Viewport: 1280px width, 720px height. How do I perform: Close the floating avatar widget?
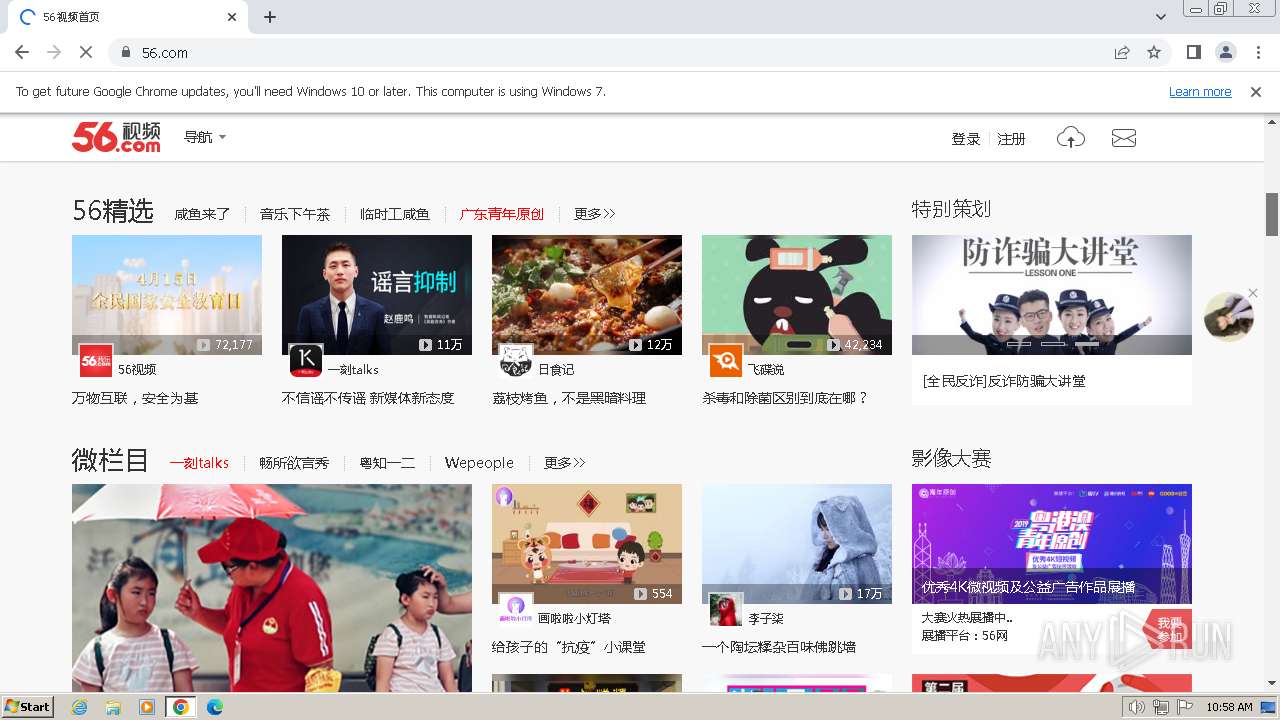[x=1252, y=294]
